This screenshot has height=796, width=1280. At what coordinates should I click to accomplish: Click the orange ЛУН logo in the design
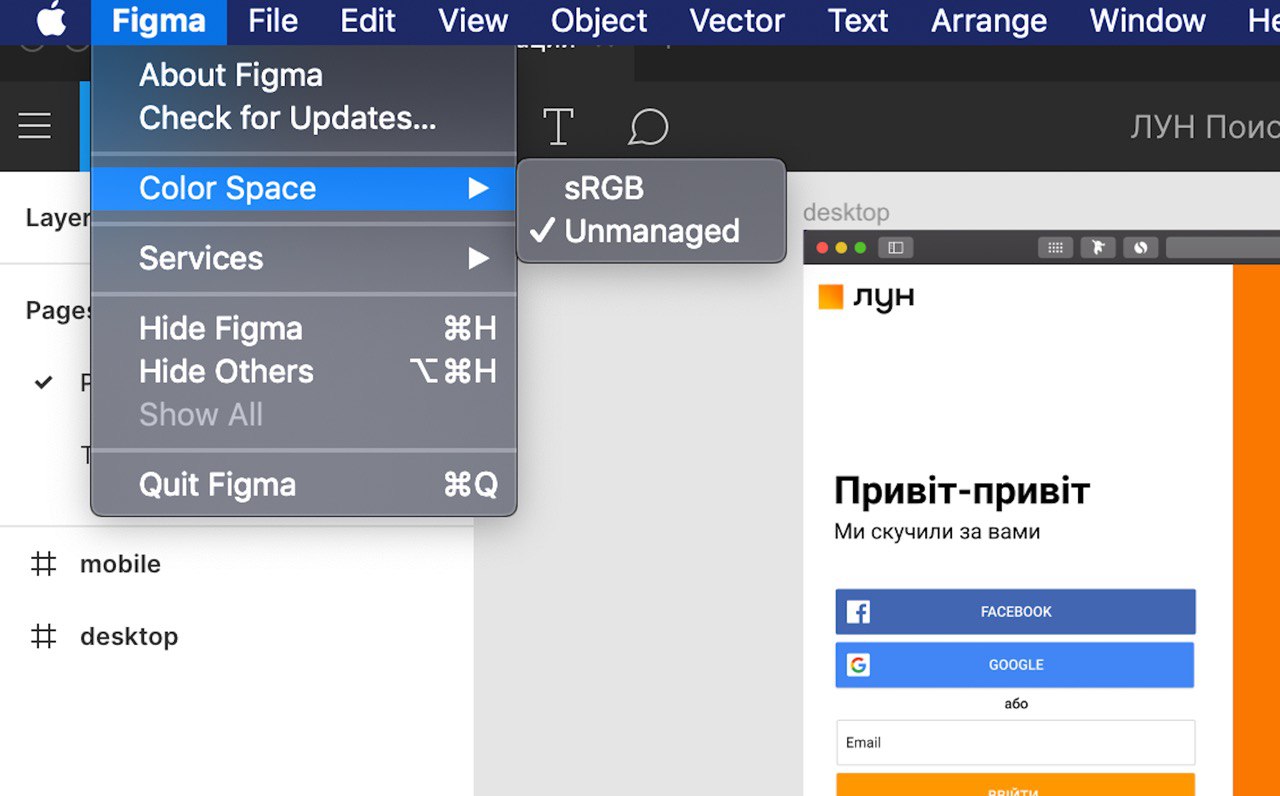click(x=866, y=297)
